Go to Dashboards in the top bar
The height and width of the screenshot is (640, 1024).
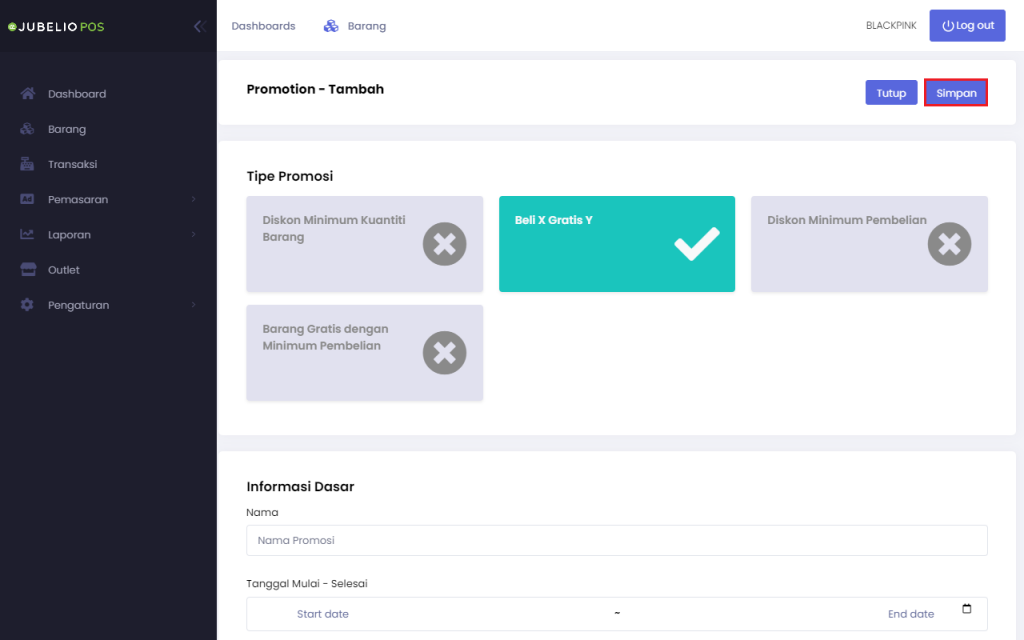263,26
